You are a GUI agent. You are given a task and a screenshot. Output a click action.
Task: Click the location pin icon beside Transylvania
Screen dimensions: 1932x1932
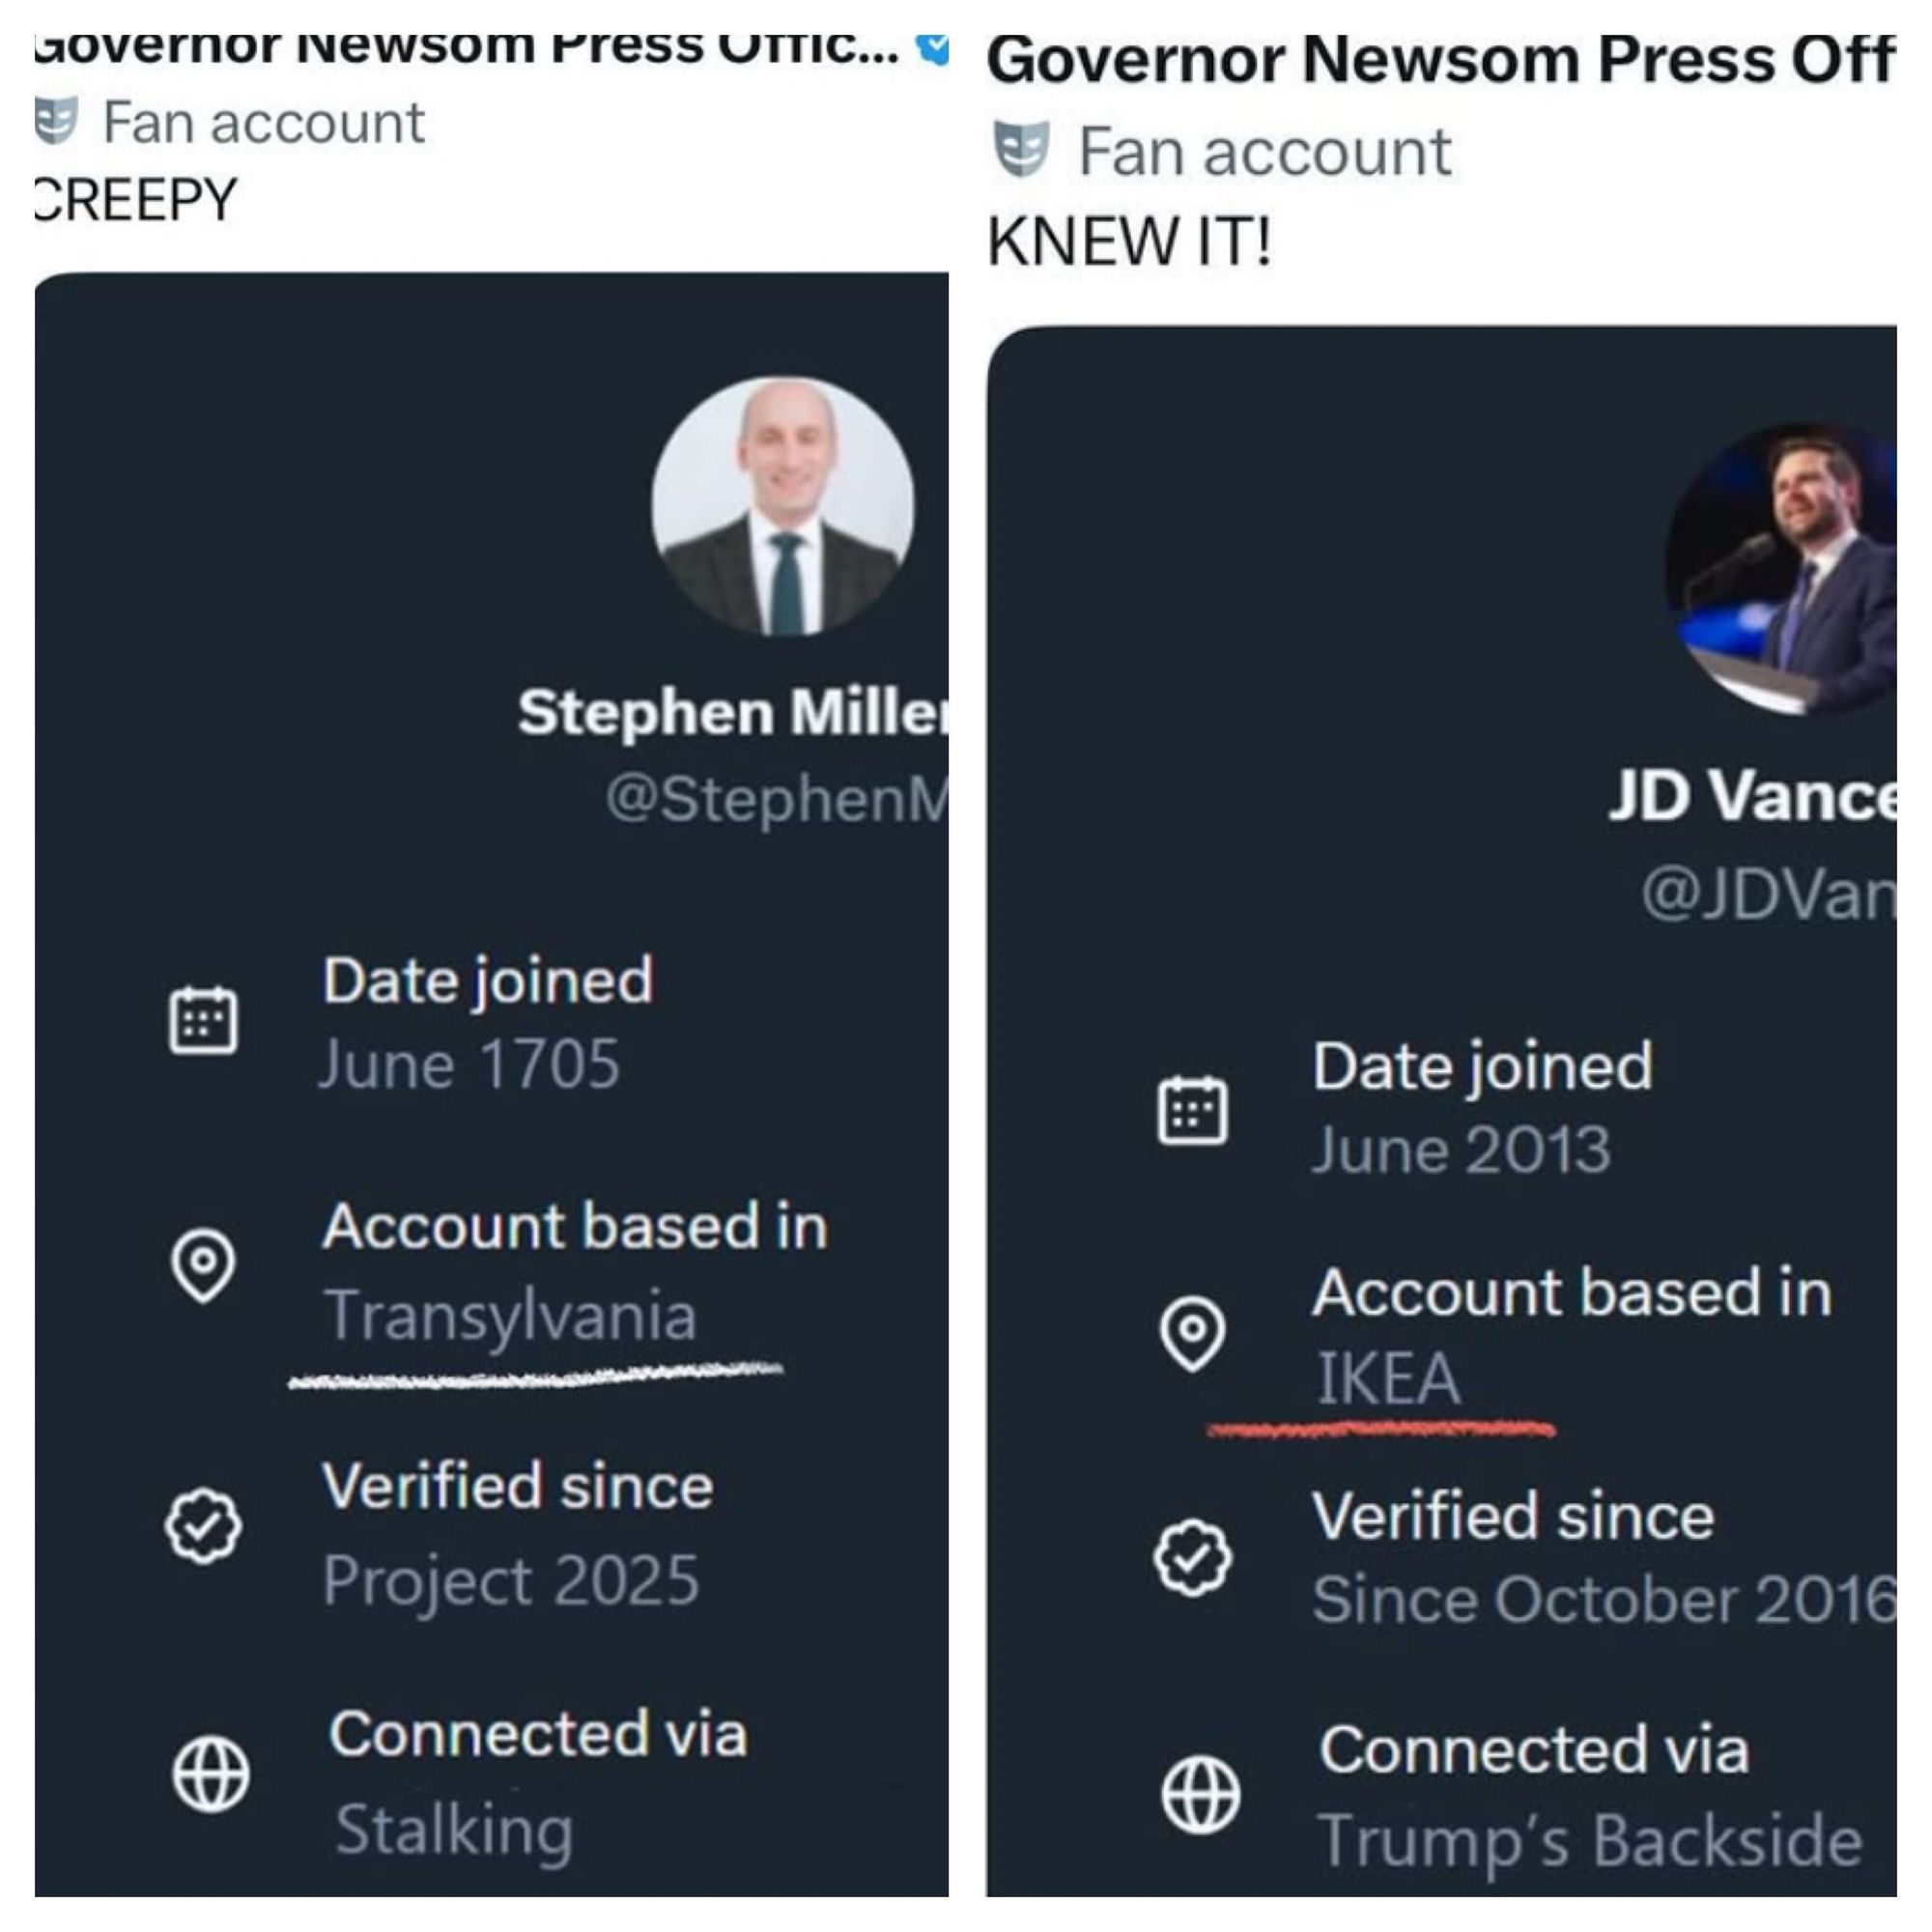(203, 1265)
